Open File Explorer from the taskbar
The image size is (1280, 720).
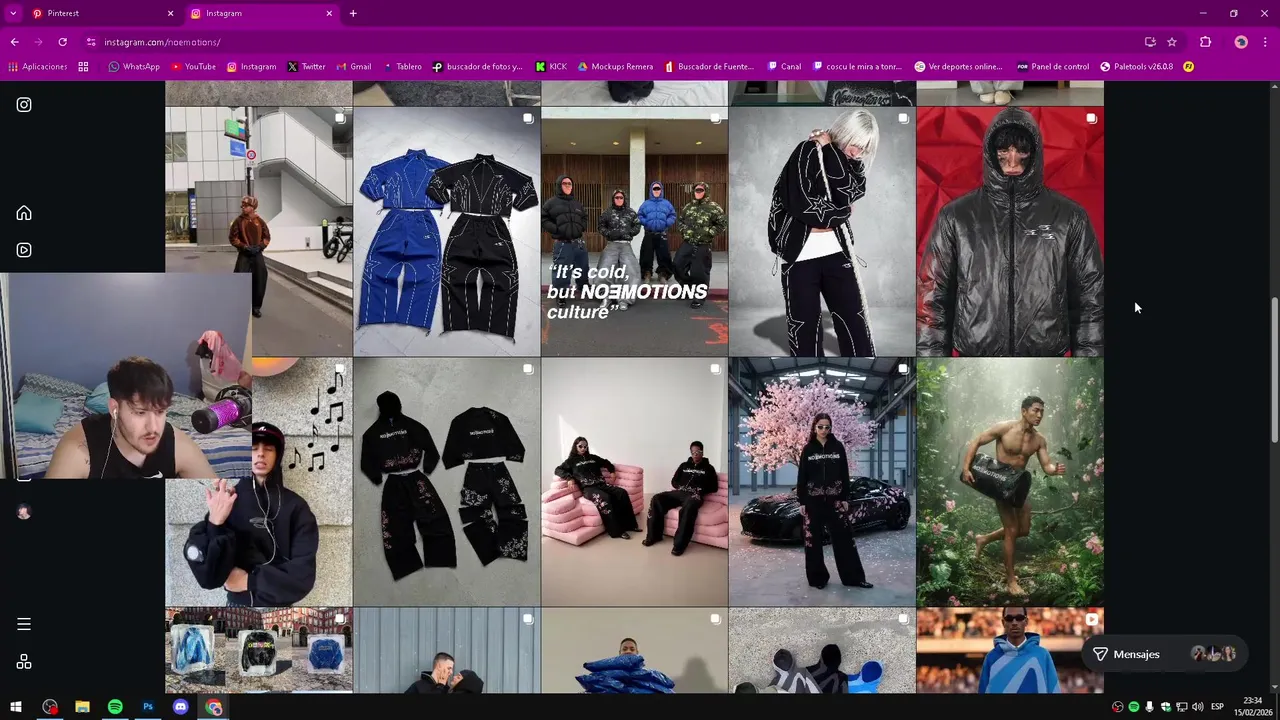click(82, 707)
